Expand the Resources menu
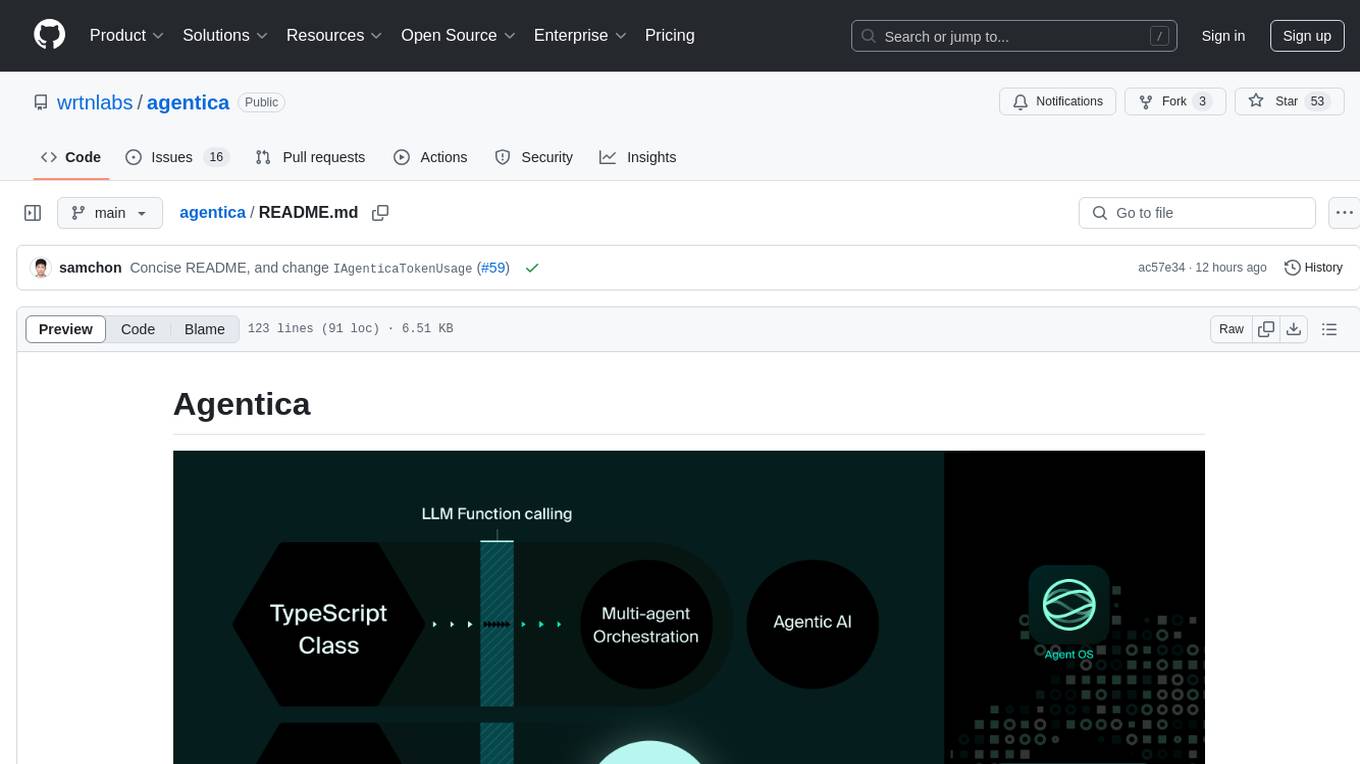This screenshot has width=1360, height=764. [334, 35]
